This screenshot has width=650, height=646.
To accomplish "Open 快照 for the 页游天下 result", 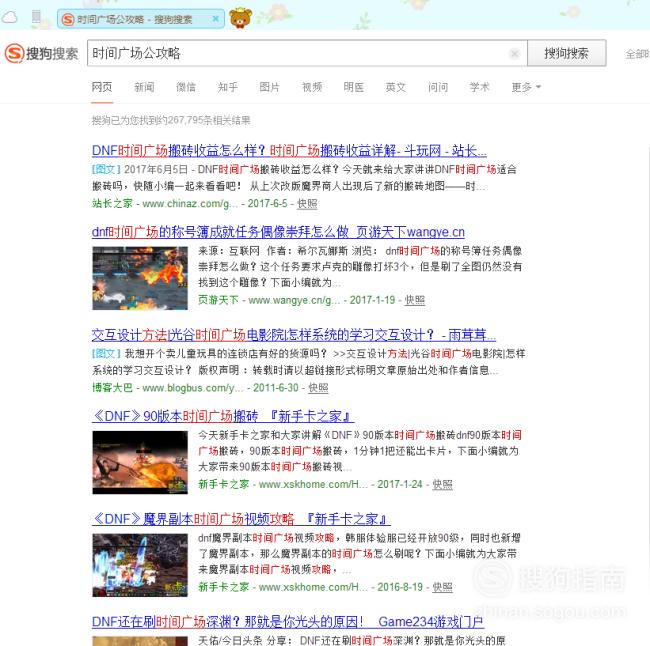I will click(415, 300).
